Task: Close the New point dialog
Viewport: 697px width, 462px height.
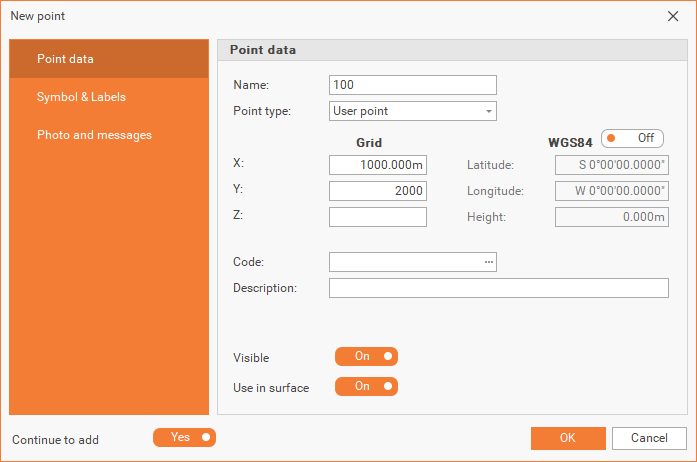Action: click(x=672, y=16)
